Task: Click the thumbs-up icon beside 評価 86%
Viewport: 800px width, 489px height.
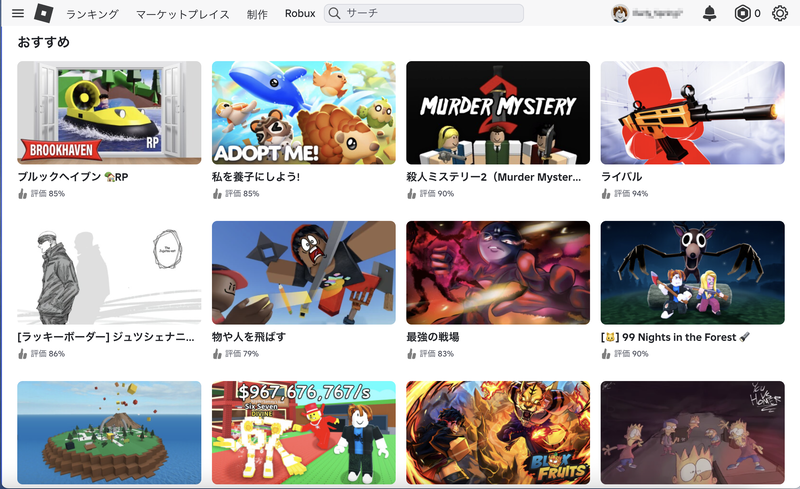Action: (22, 353)
